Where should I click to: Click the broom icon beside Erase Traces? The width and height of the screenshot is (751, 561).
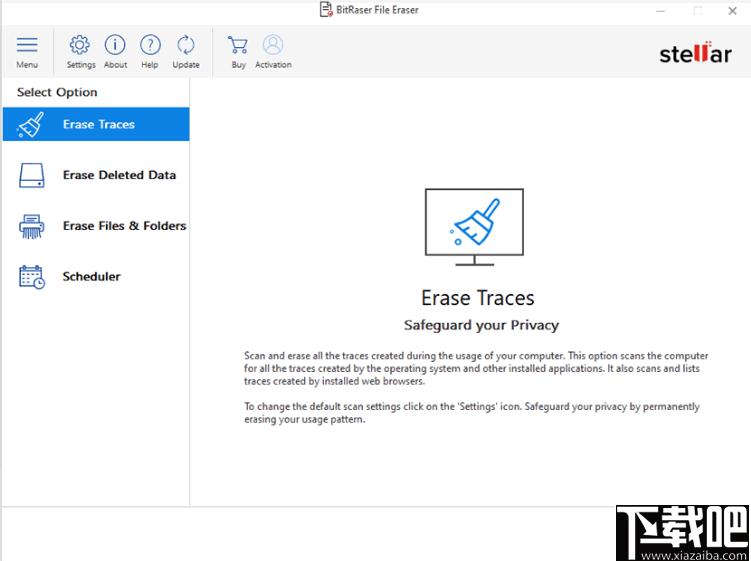pyautogui.click(x=31, y=125)
